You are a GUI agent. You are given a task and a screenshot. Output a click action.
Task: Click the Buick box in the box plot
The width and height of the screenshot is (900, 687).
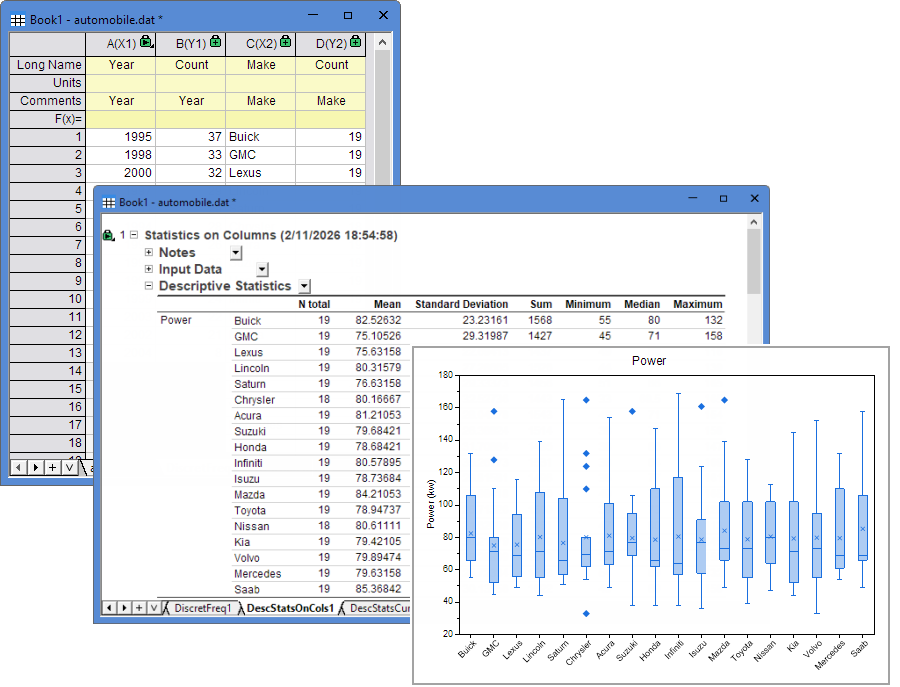tap(471, 527)
